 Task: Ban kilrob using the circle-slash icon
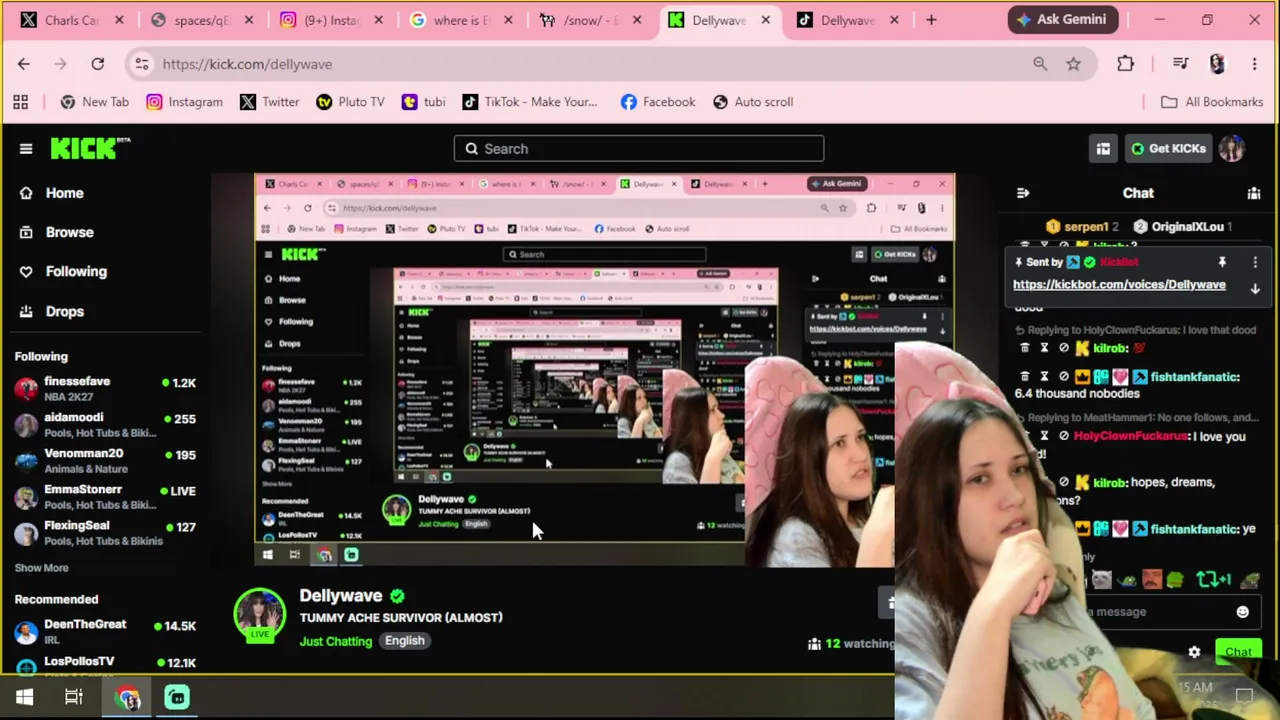pos(1064,348)
